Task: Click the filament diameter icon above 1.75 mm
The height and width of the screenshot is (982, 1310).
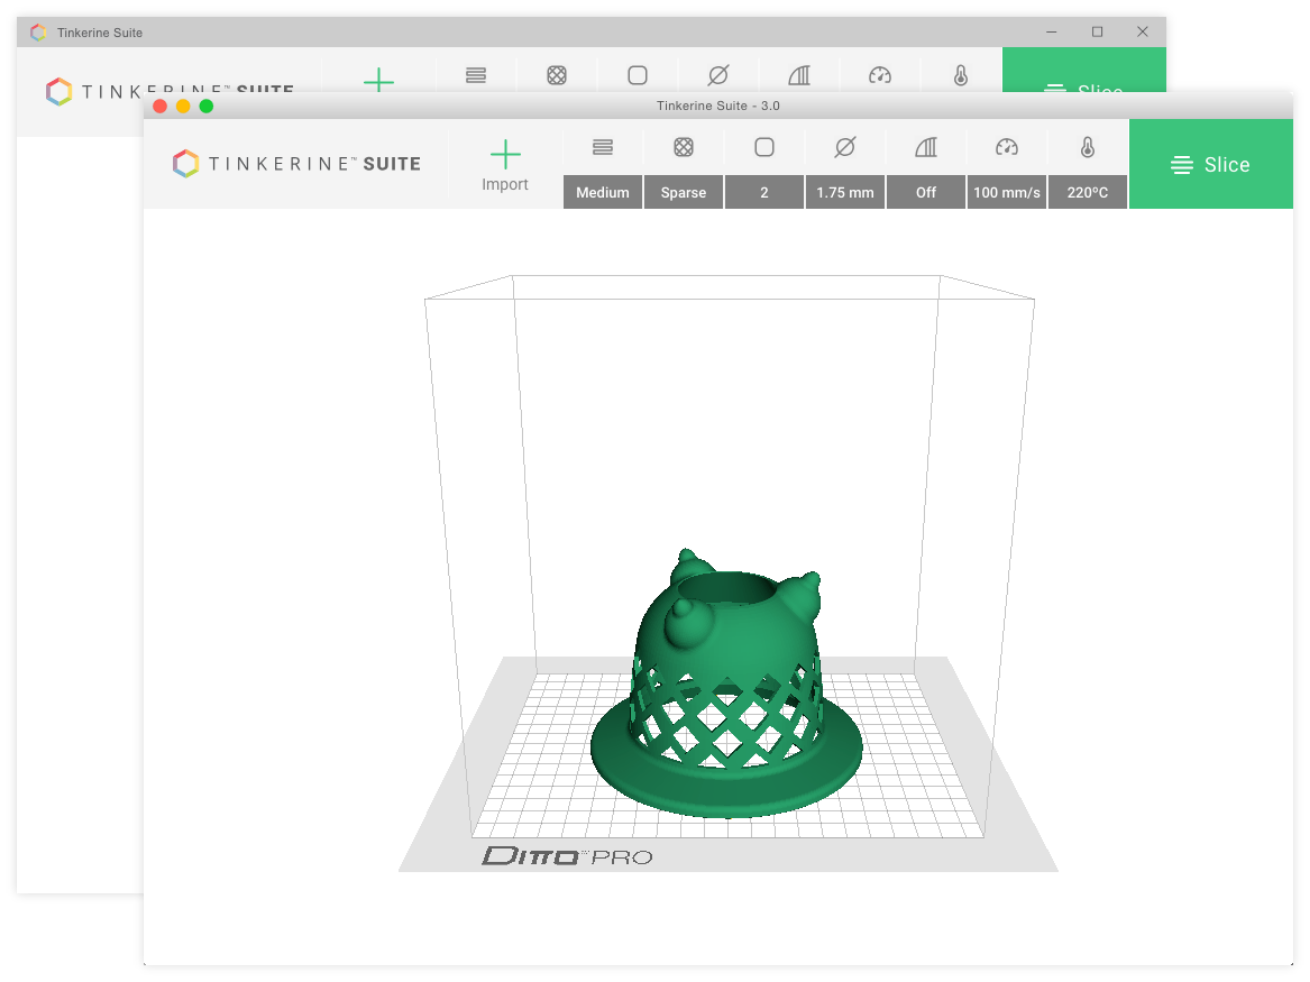Action: [x=845, y=147]
